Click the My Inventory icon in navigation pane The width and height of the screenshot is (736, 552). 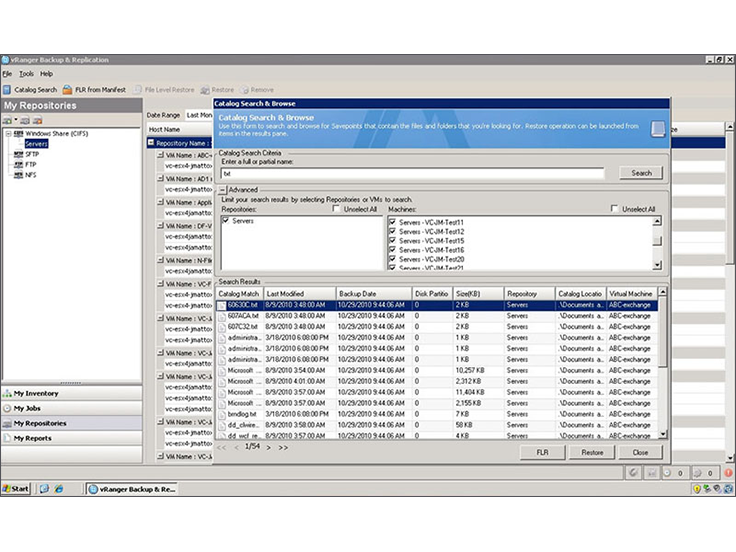(7, 393)
